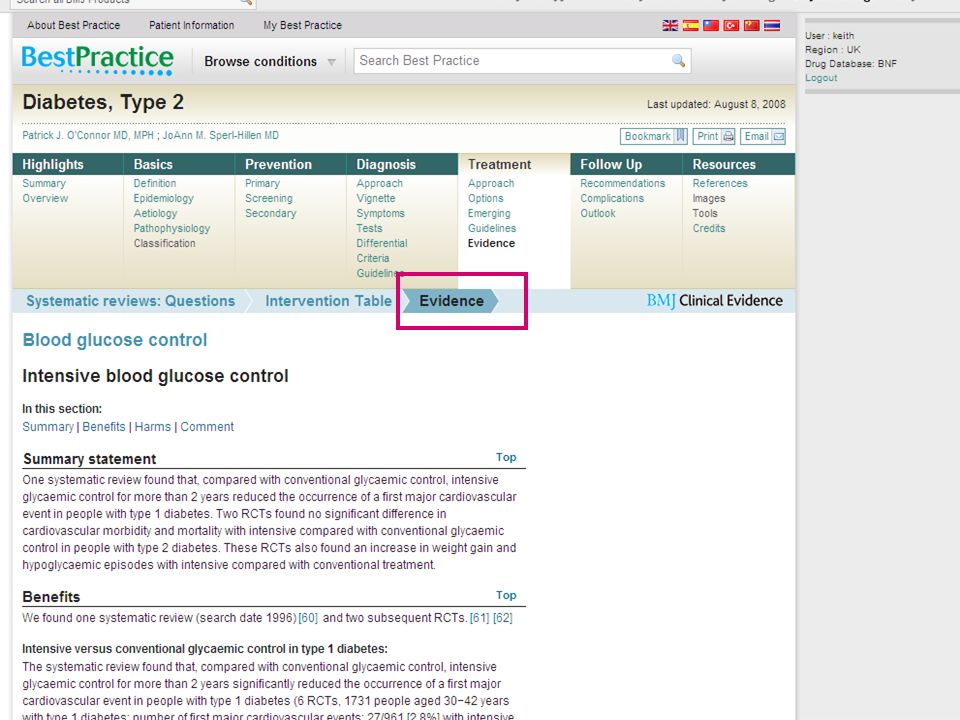Screen dimensions: 960x720
Task: Open reference [62] citation
Action: click(x=503, y=618)
